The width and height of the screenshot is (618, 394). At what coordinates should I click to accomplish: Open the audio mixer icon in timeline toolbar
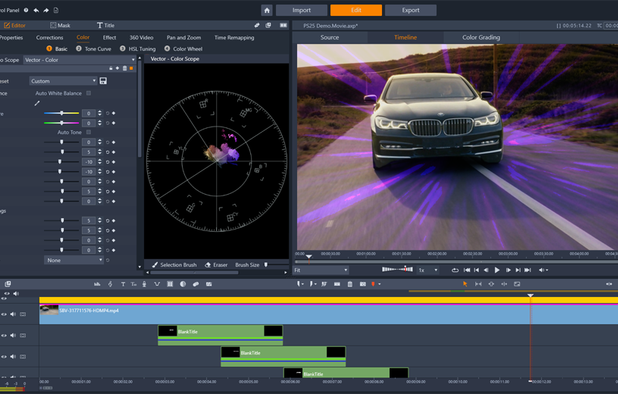tap(97, 284)
